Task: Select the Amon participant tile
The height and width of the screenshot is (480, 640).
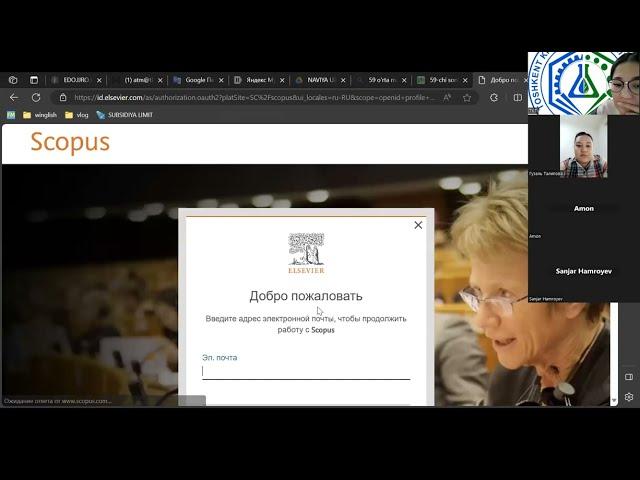Action: pos(584,209)
